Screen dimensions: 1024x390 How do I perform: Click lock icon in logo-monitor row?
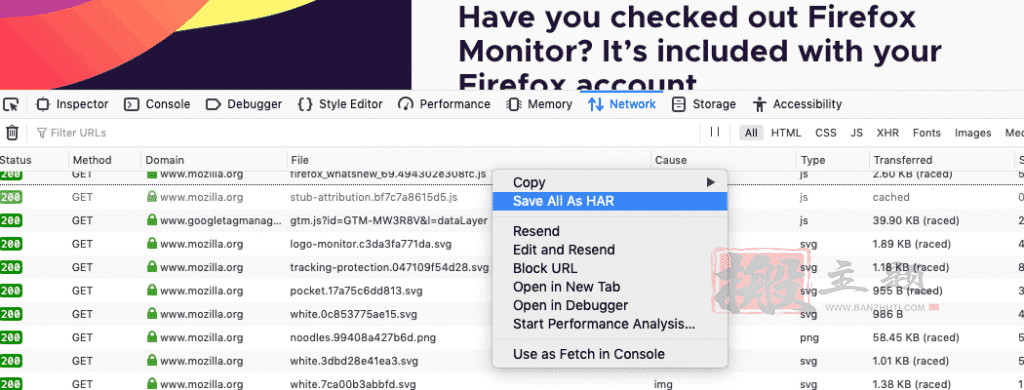point(152,244)
